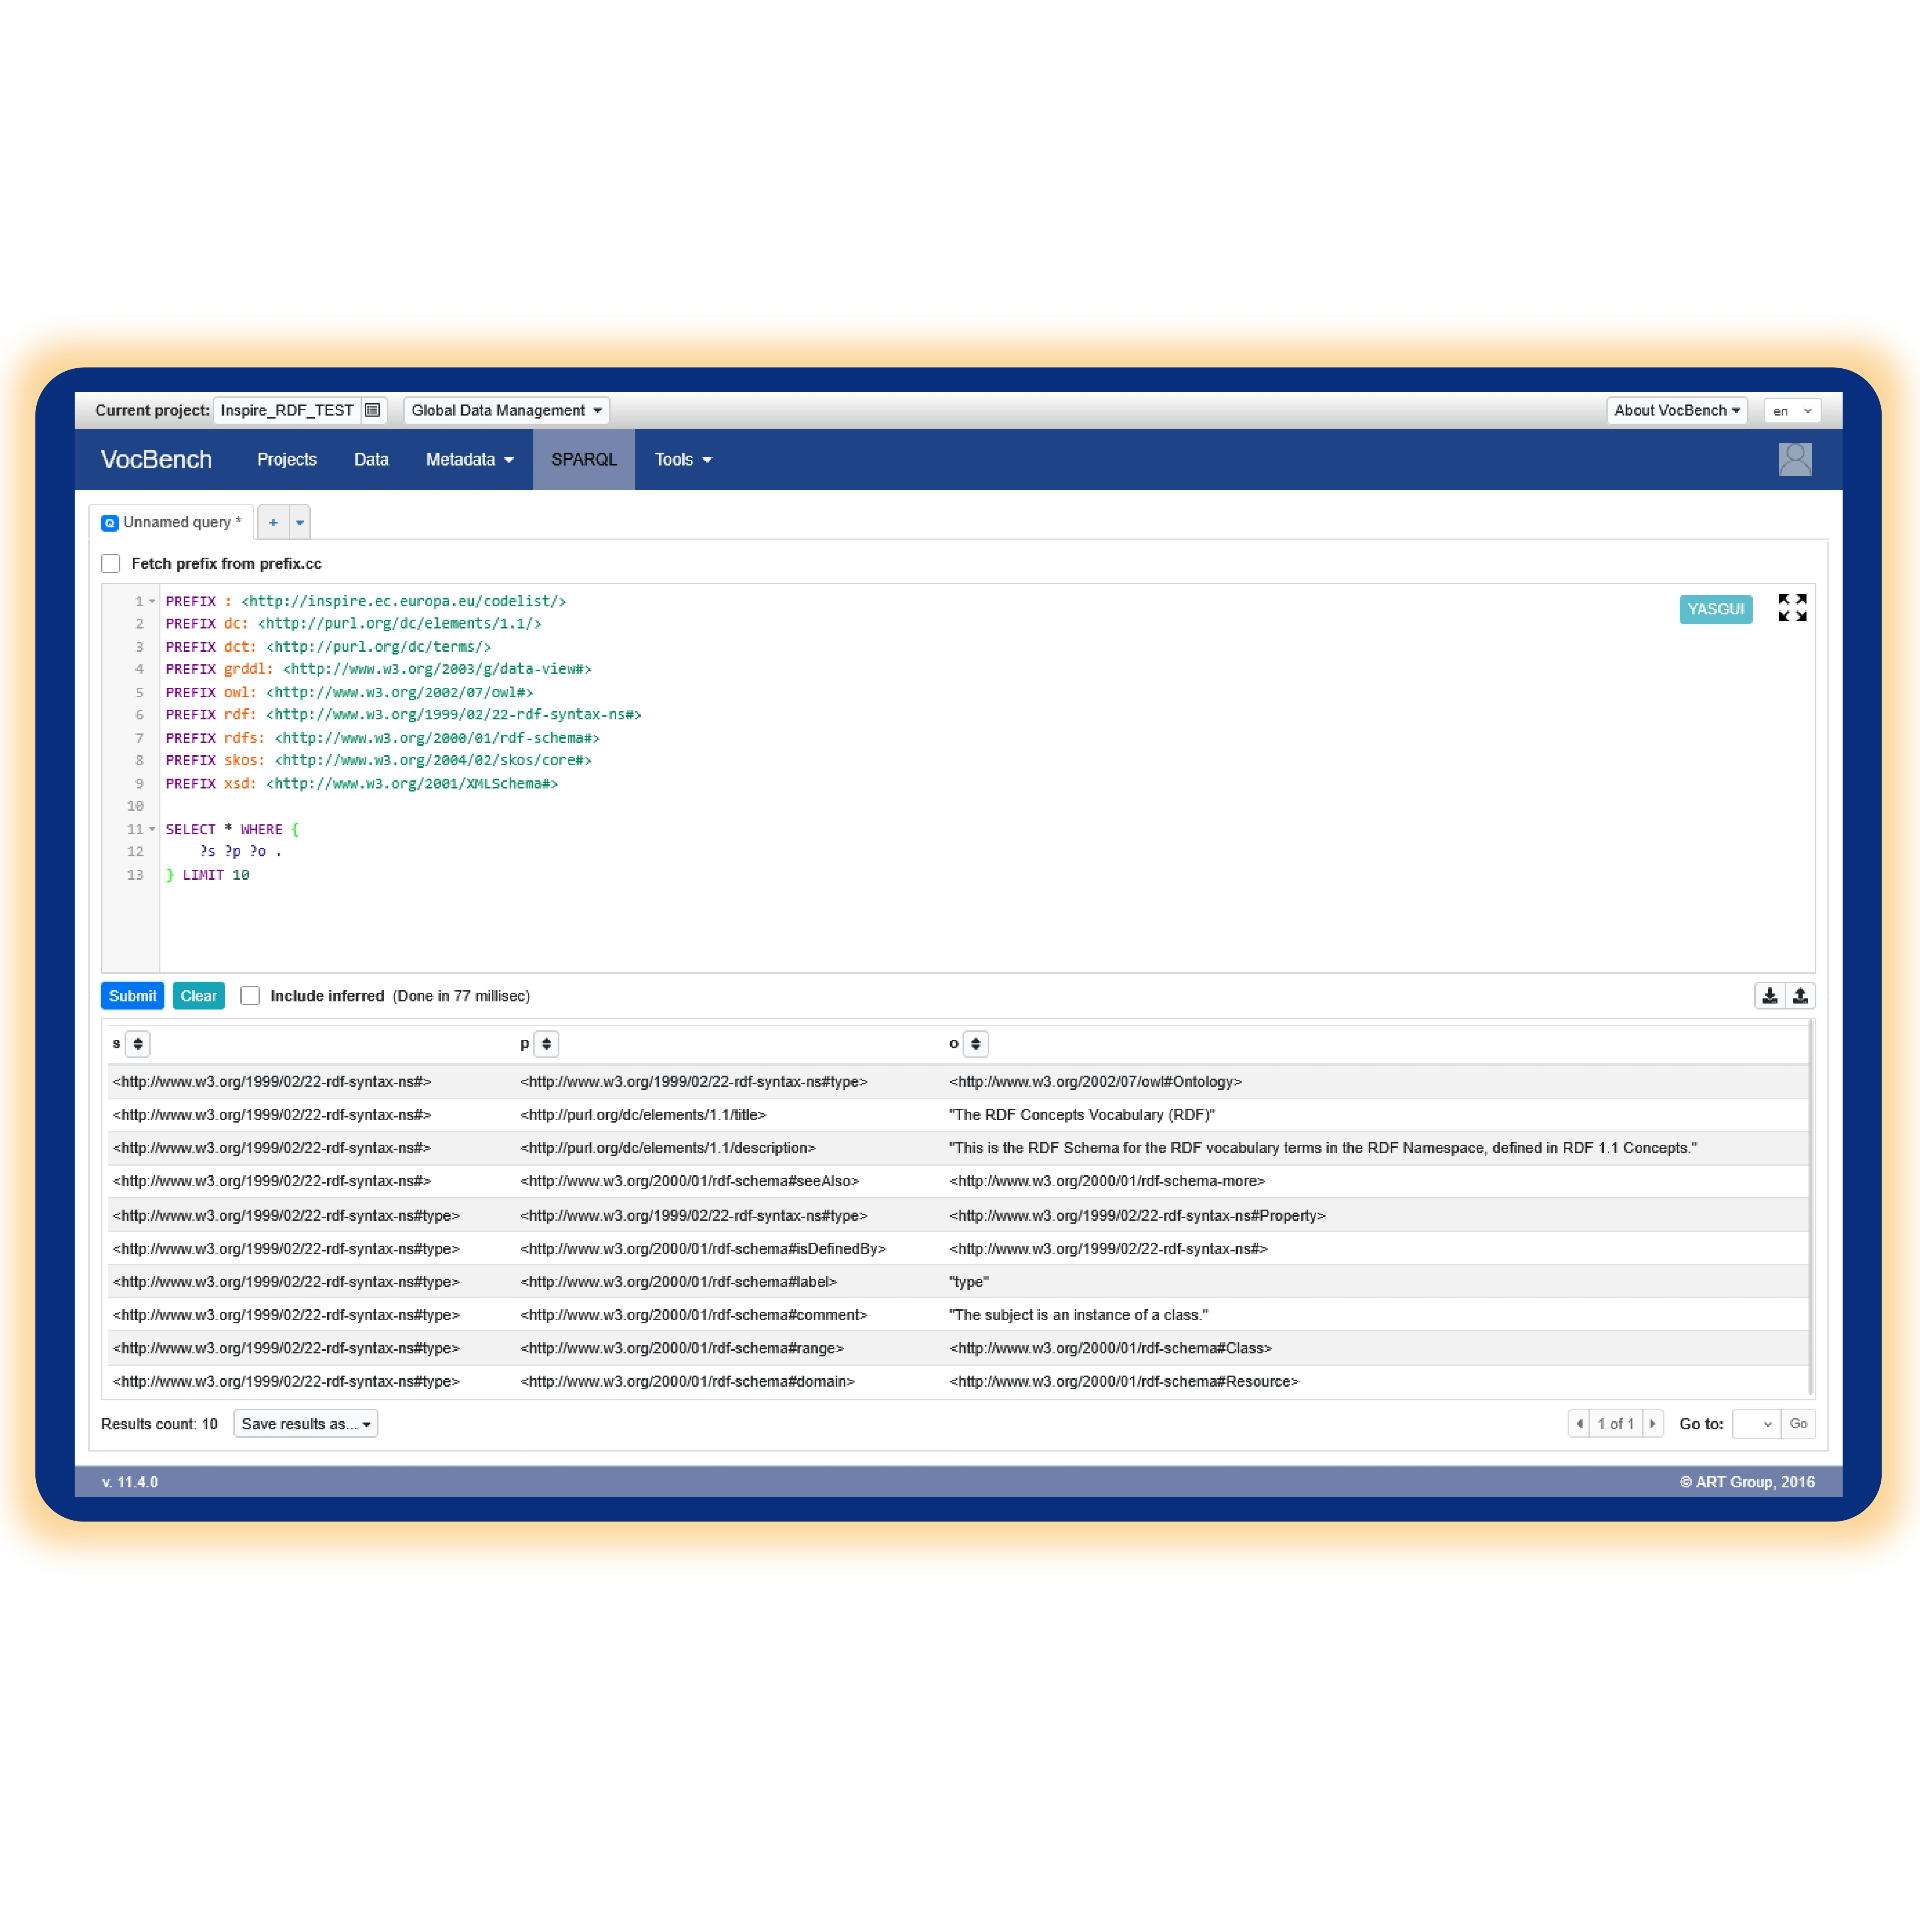
Task: Enable Fetch prefix from prefix.cc checkbox
Action: [x=111, y=563]
